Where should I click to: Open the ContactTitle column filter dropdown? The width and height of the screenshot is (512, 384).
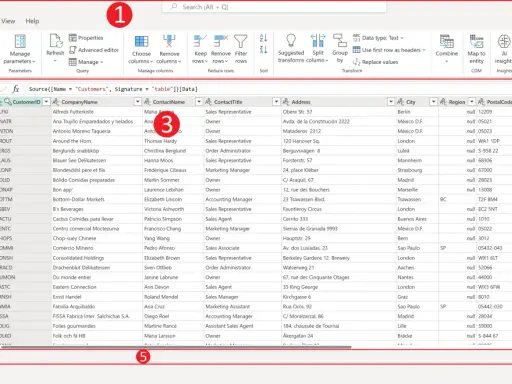[x=276, y=102]
